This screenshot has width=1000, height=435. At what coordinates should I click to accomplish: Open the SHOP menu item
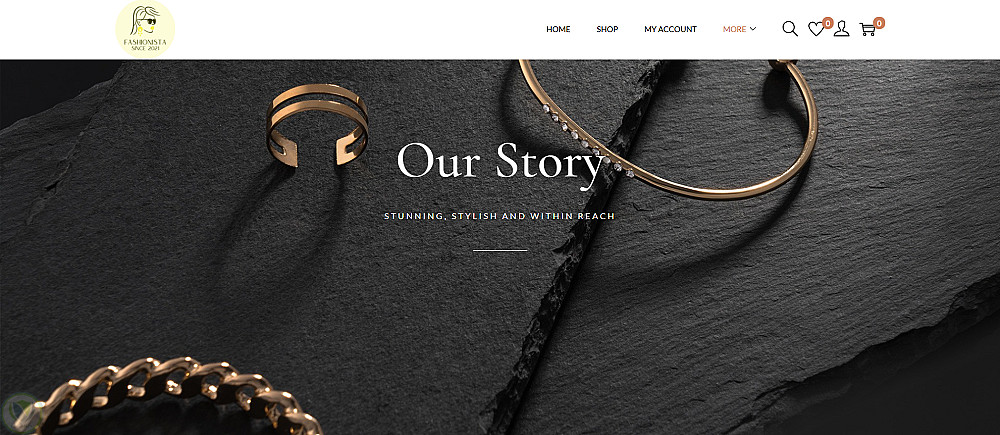607,29
